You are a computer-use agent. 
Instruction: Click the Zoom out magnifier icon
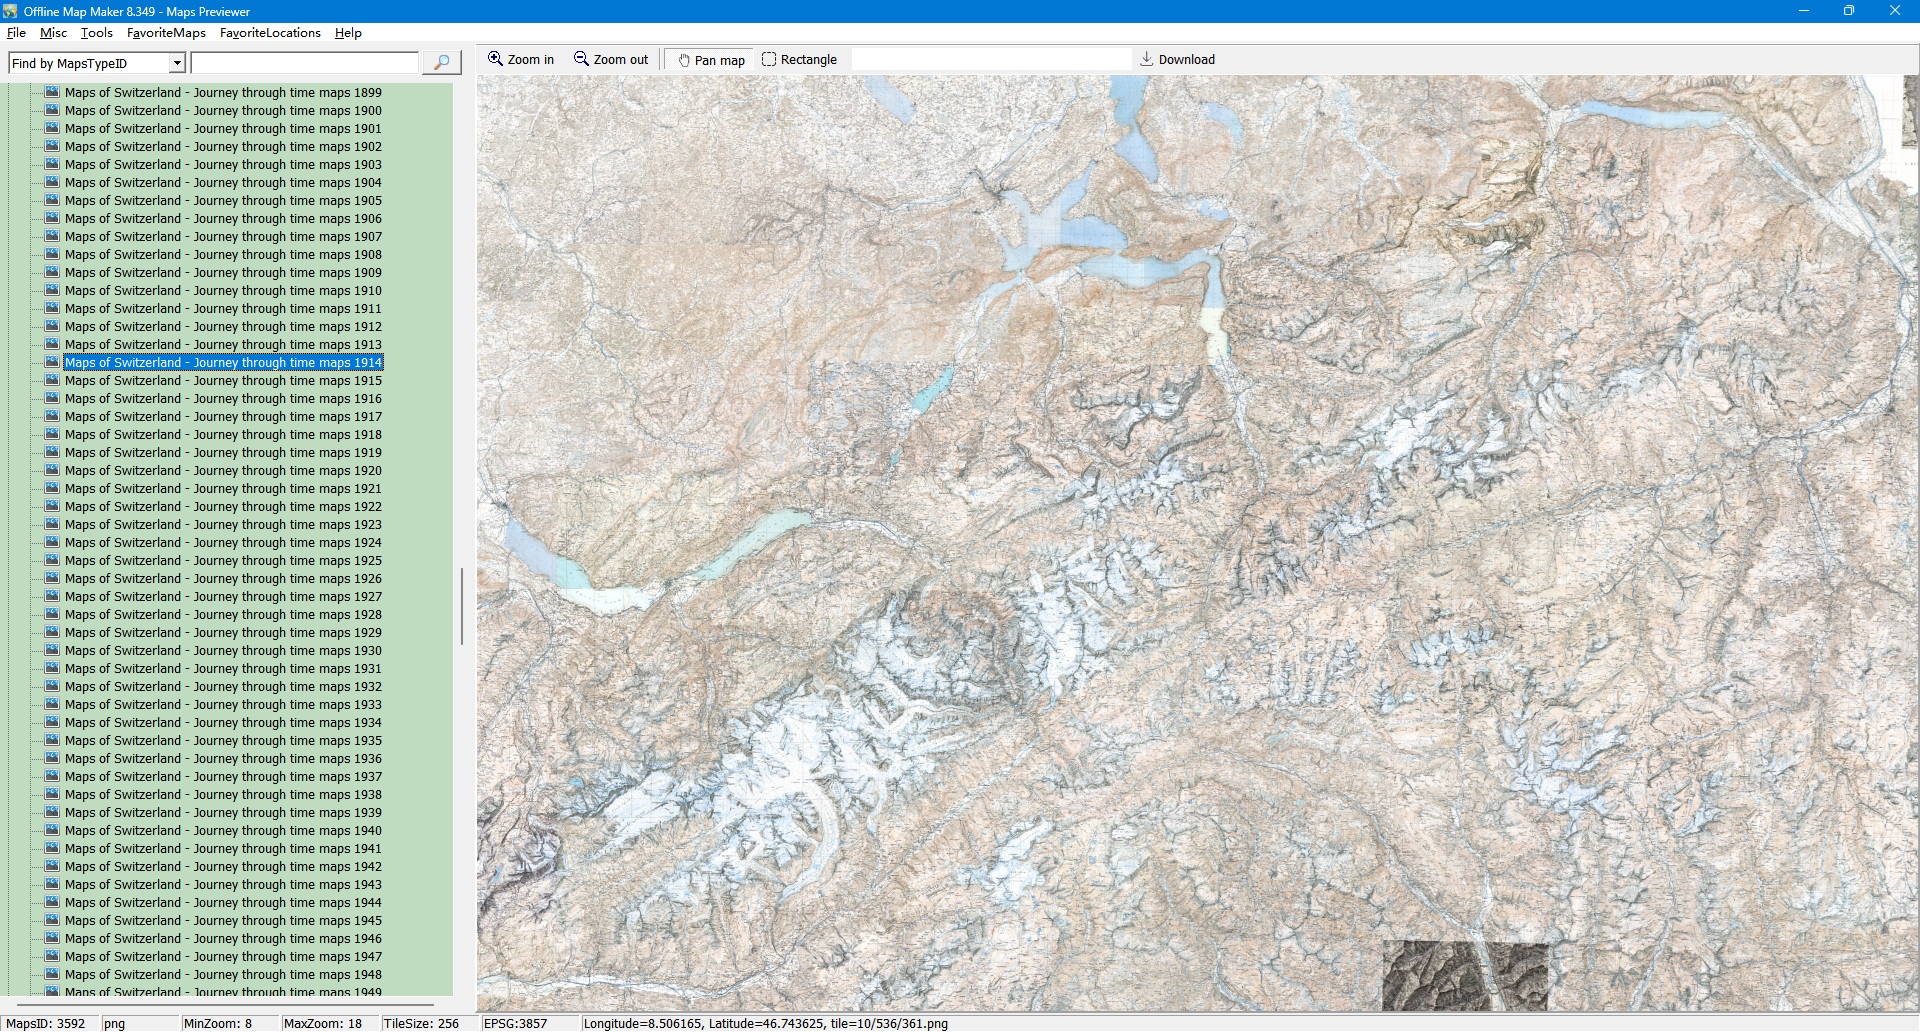click(581, 59)
